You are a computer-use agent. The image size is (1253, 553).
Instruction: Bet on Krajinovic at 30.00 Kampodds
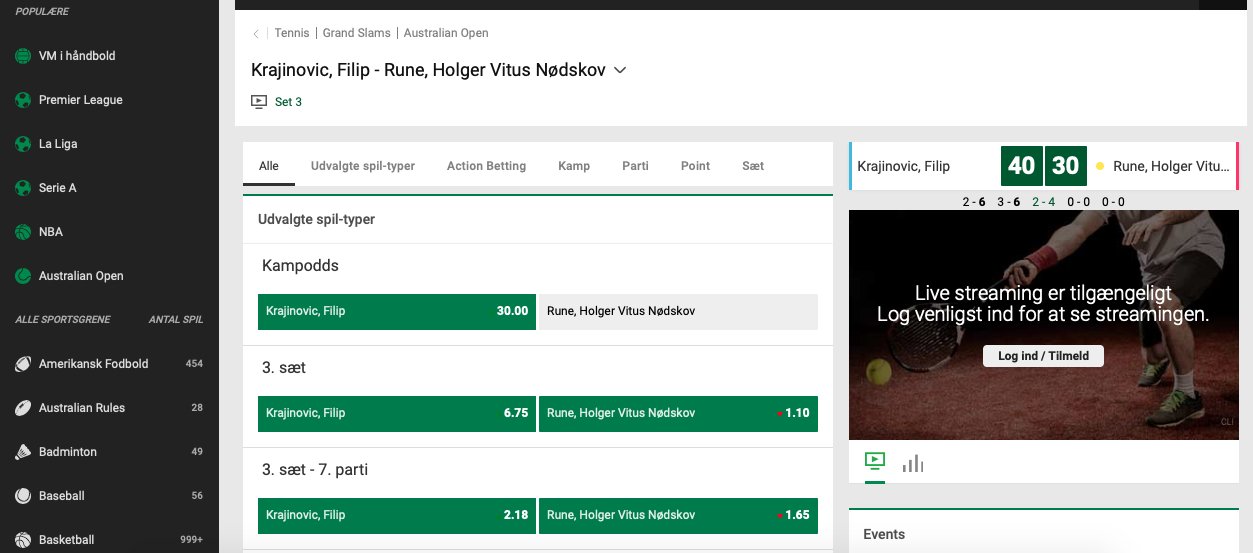[397, 311]
